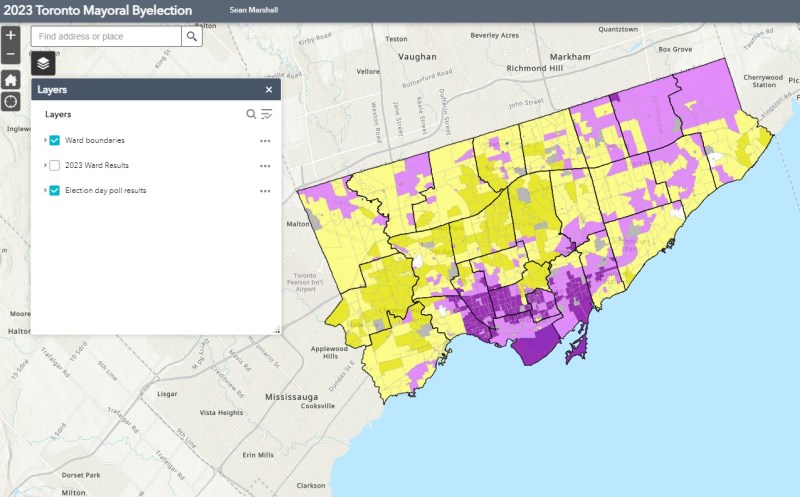Screen dimensions: 800x497
Task: Click the address search magnifier button
Action: (192, 36)
